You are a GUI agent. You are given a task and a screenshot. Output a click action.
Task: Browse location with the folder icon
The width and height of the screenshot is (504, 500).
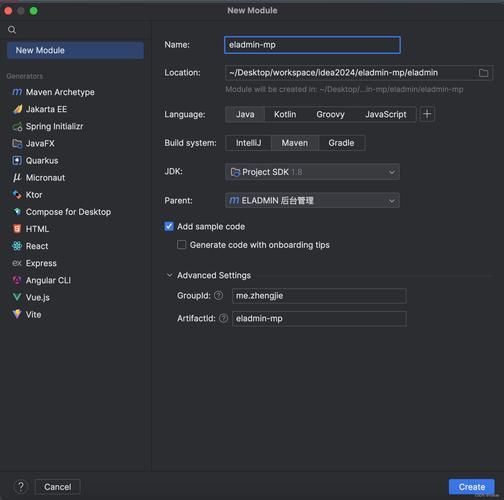(x=483, y=73)
